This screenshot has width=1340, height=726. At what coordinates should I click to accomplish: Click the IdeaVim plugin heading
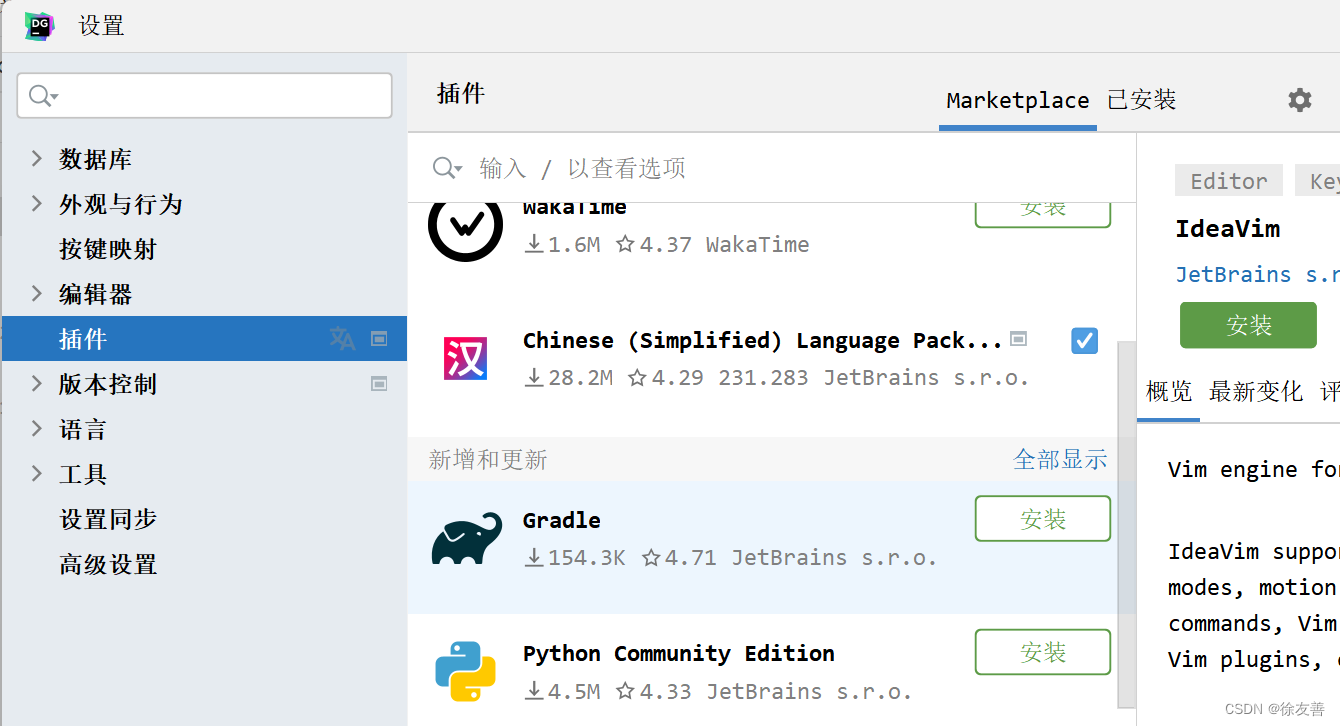click(x=1227, y=228)
